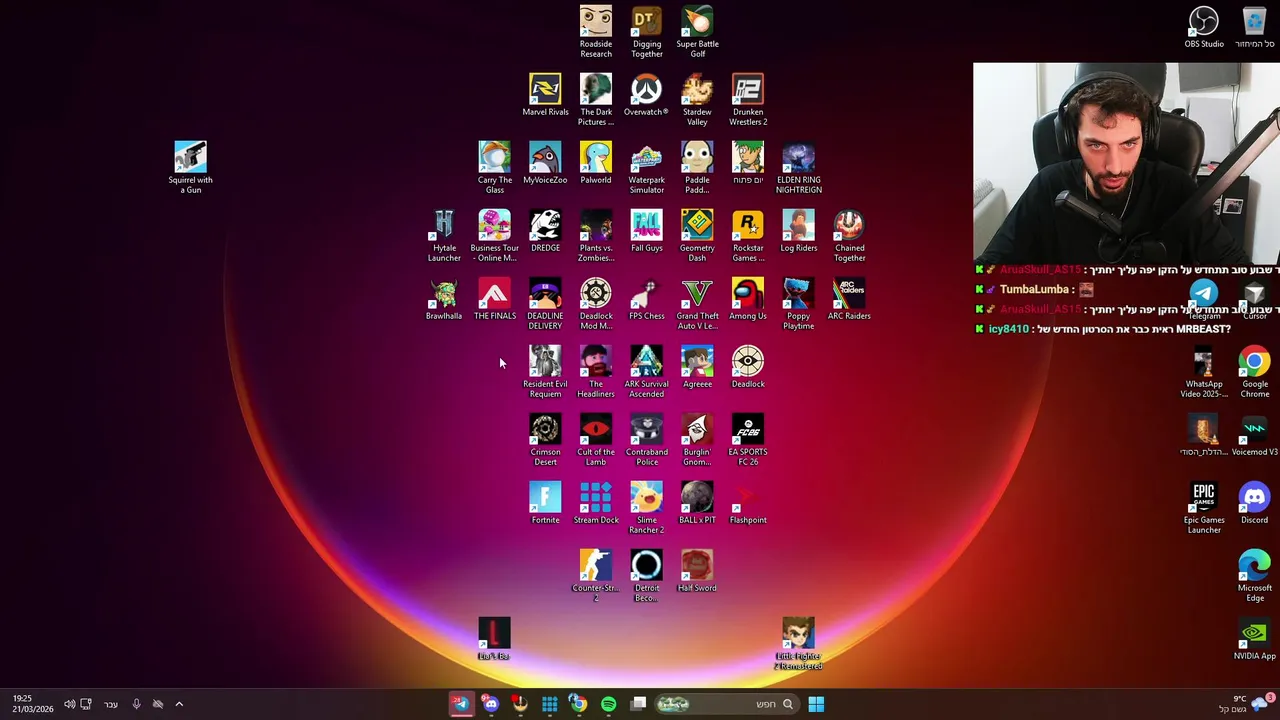
Task: Open Stardew Valley icon
Action: pos(697,100)
